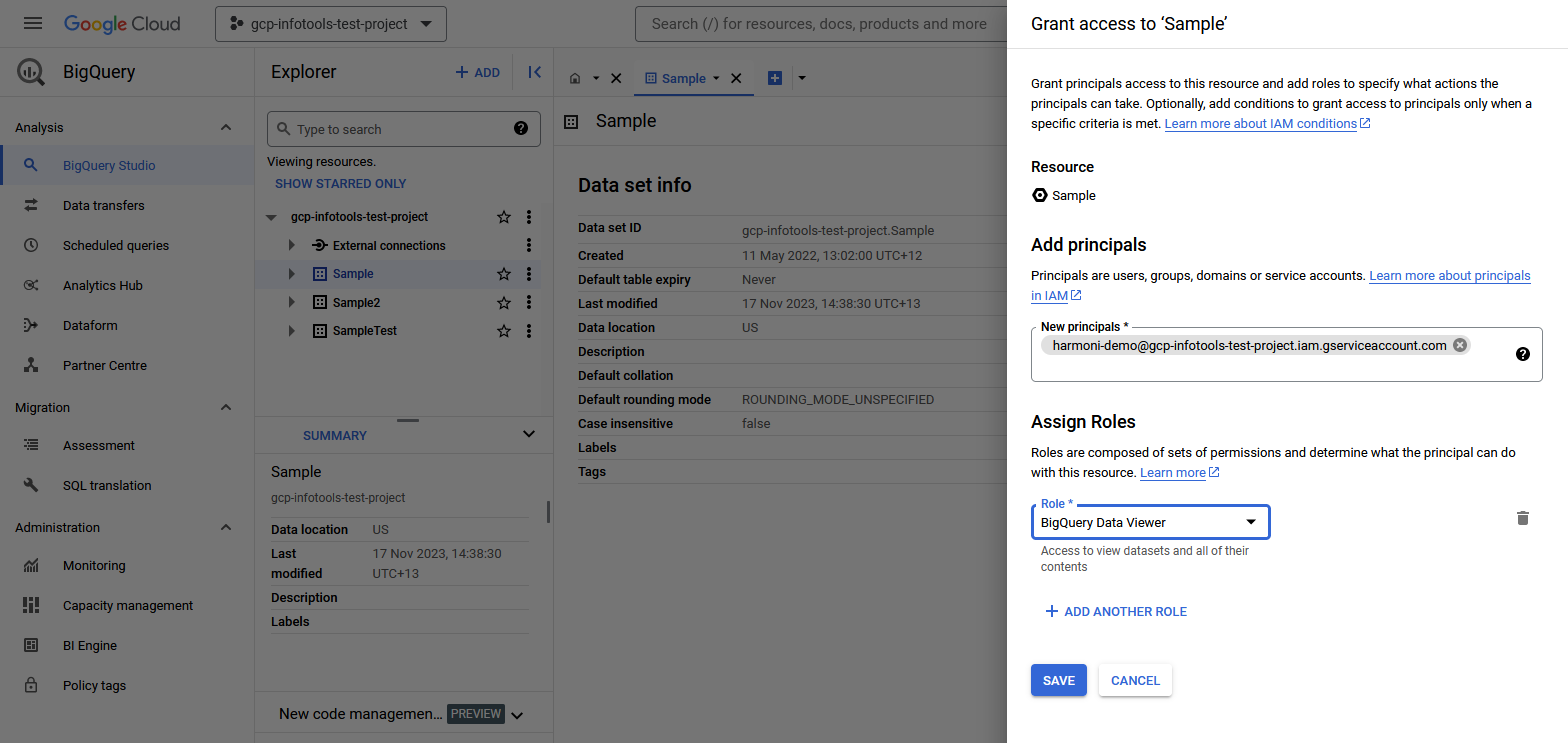The image size is (1568, 743).
Task: Click Type to search Explorer field
Action: coord(404,129)
